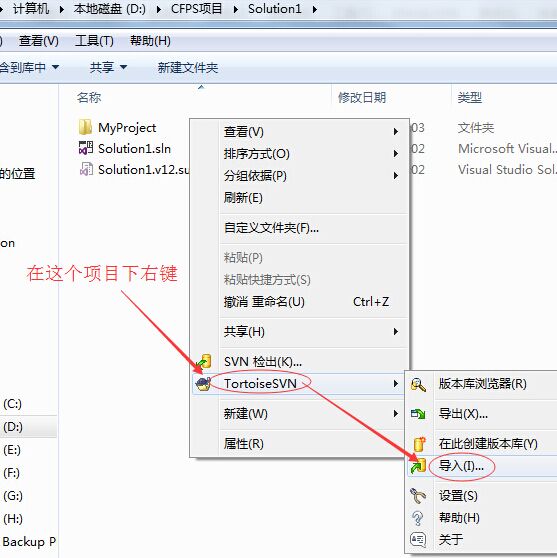
Task: Open the 帮助(H) menu bar item
Action: [x=150, y=41]
